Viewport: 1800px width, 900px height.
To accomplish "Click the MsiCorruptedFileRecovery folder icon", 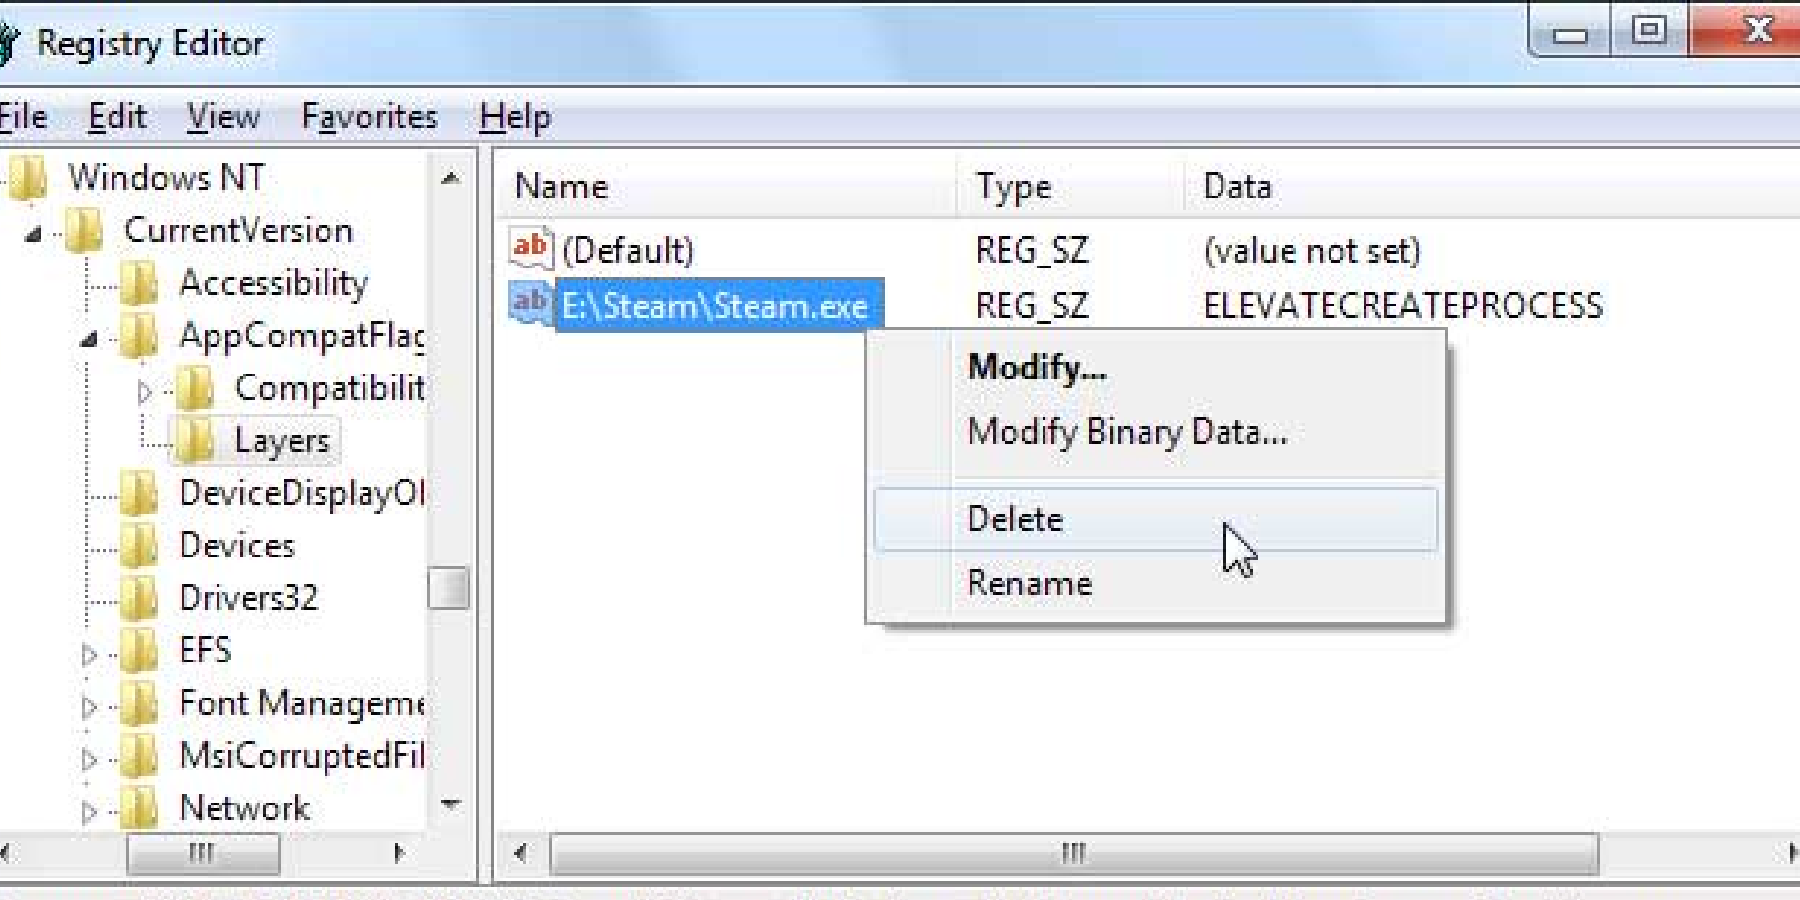I will pos(139,756).
